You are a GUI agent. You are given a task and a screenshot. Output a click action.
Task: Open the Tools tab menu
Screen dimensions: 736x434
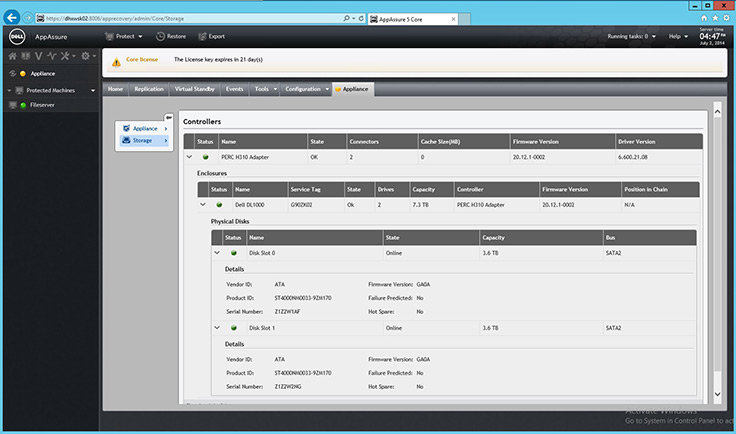pos(265,89)
